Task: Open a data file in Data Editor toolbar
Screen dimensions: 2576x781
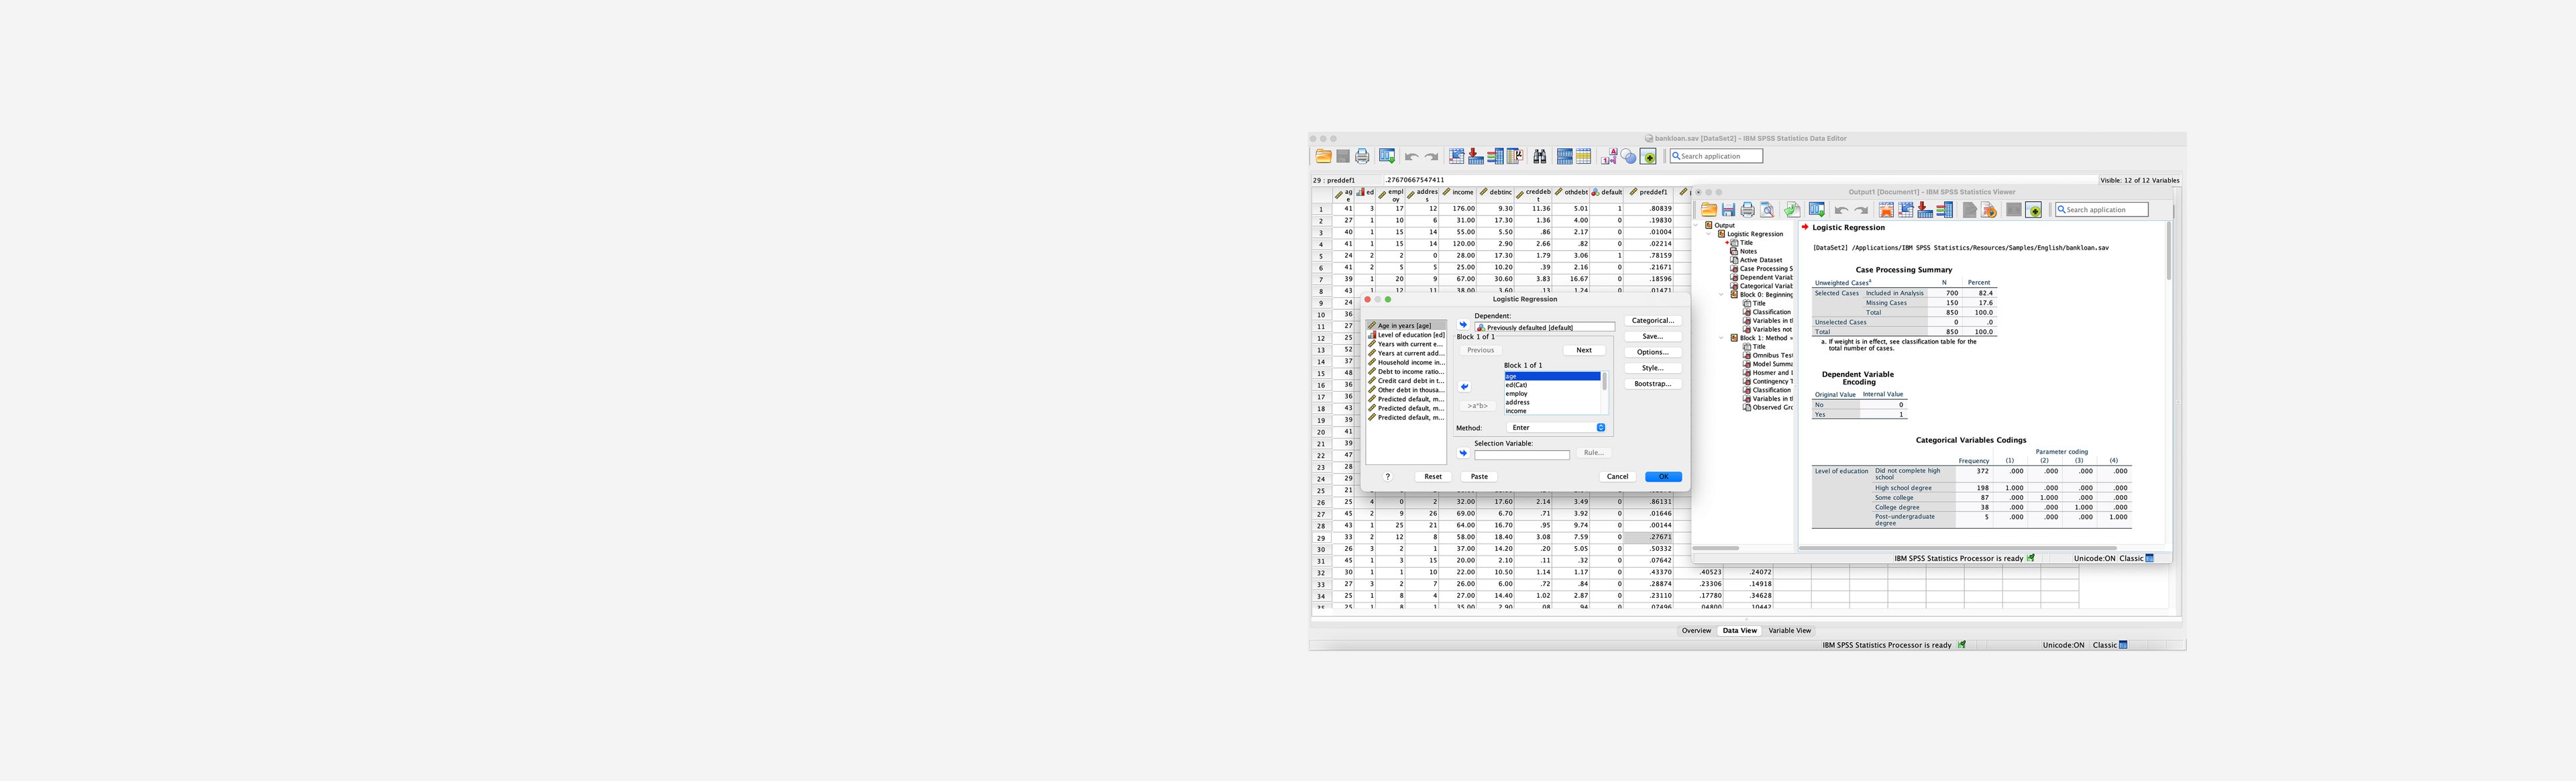Action: [x=1324, y=156]
